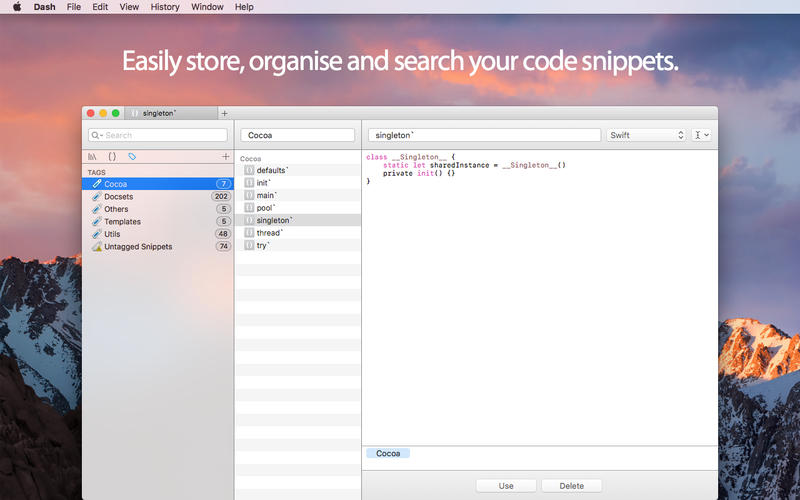Open a new tab with plus button
The image size is (800, 500).
(224, 113)
